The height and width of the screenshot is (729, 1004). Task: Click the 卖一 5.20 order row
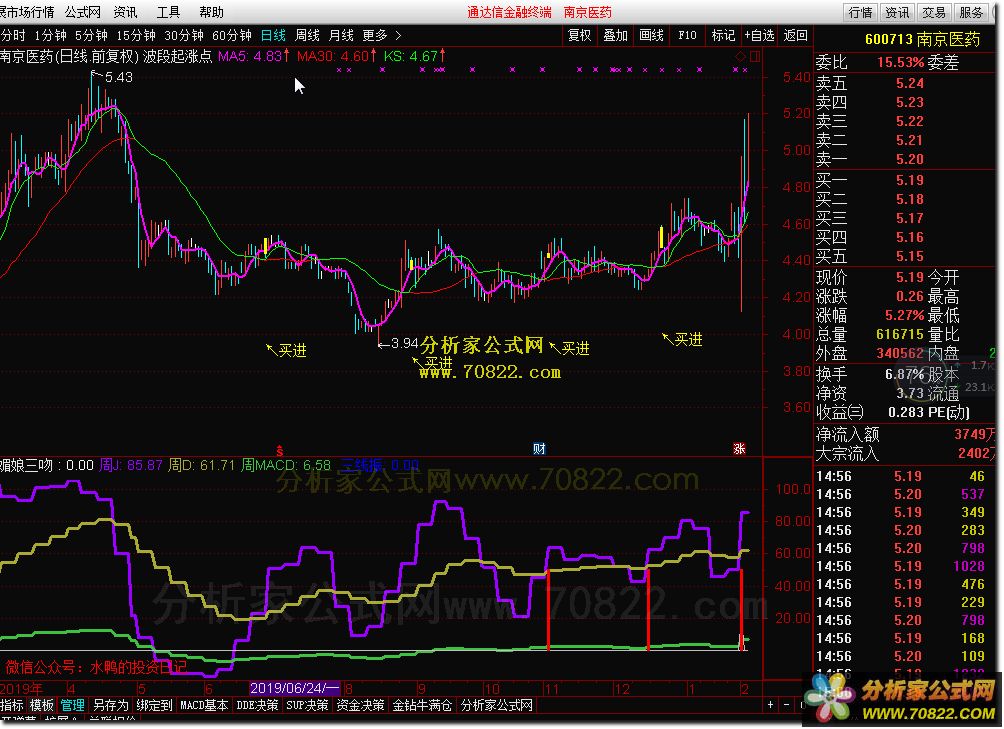coord(903,159)
